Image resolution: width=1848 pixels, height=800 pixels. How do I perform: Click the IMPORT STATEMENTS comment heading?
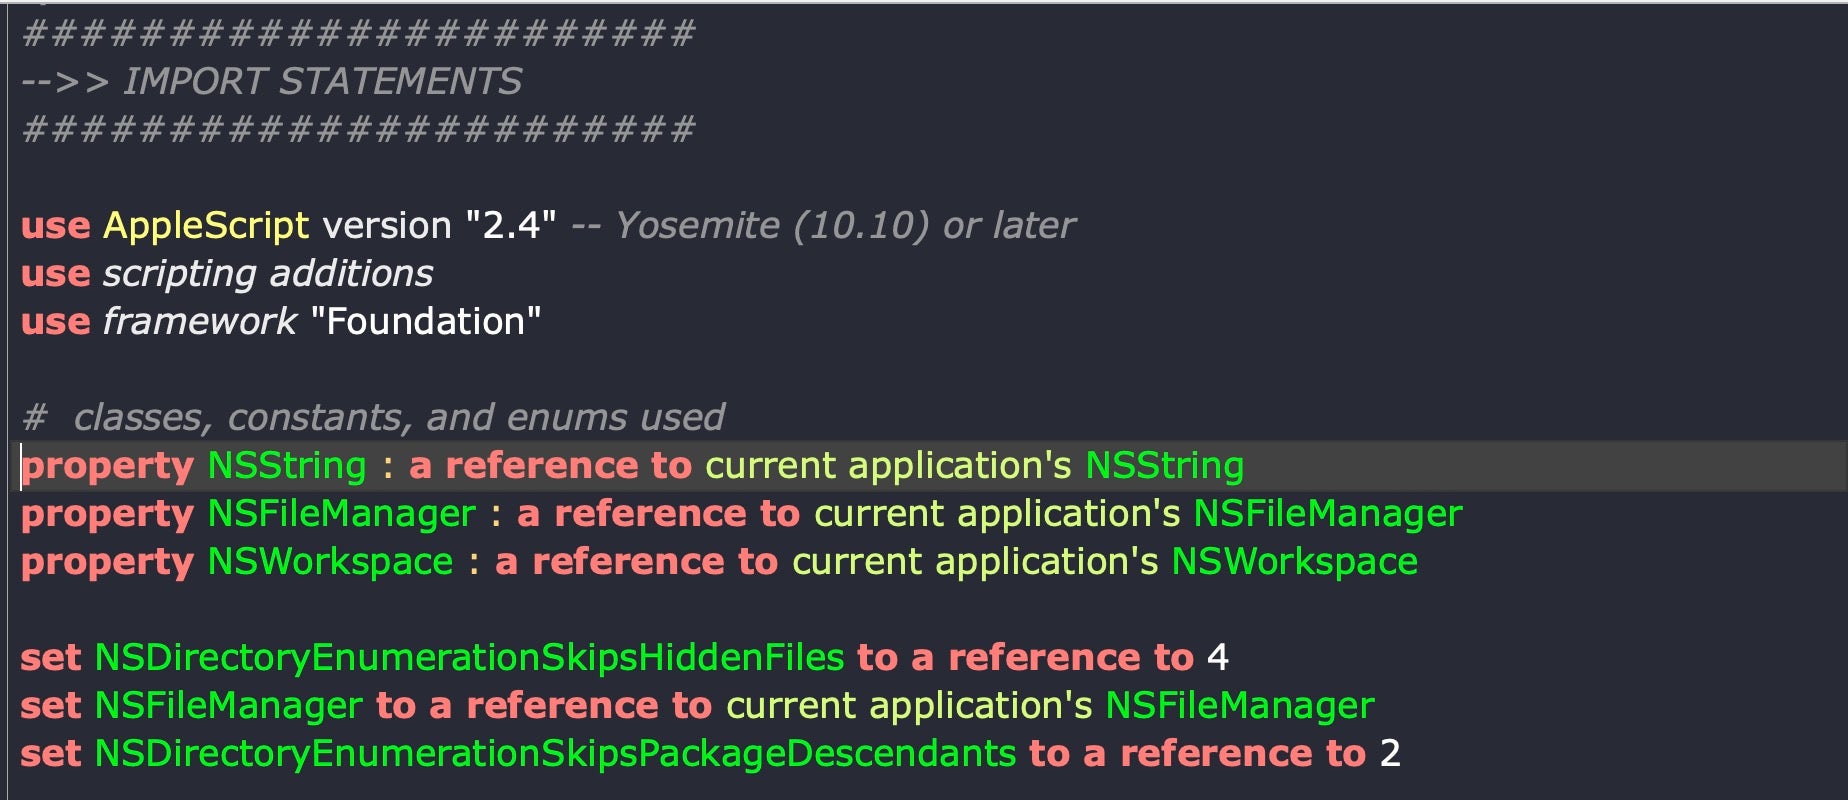click(x=322, y=81)
